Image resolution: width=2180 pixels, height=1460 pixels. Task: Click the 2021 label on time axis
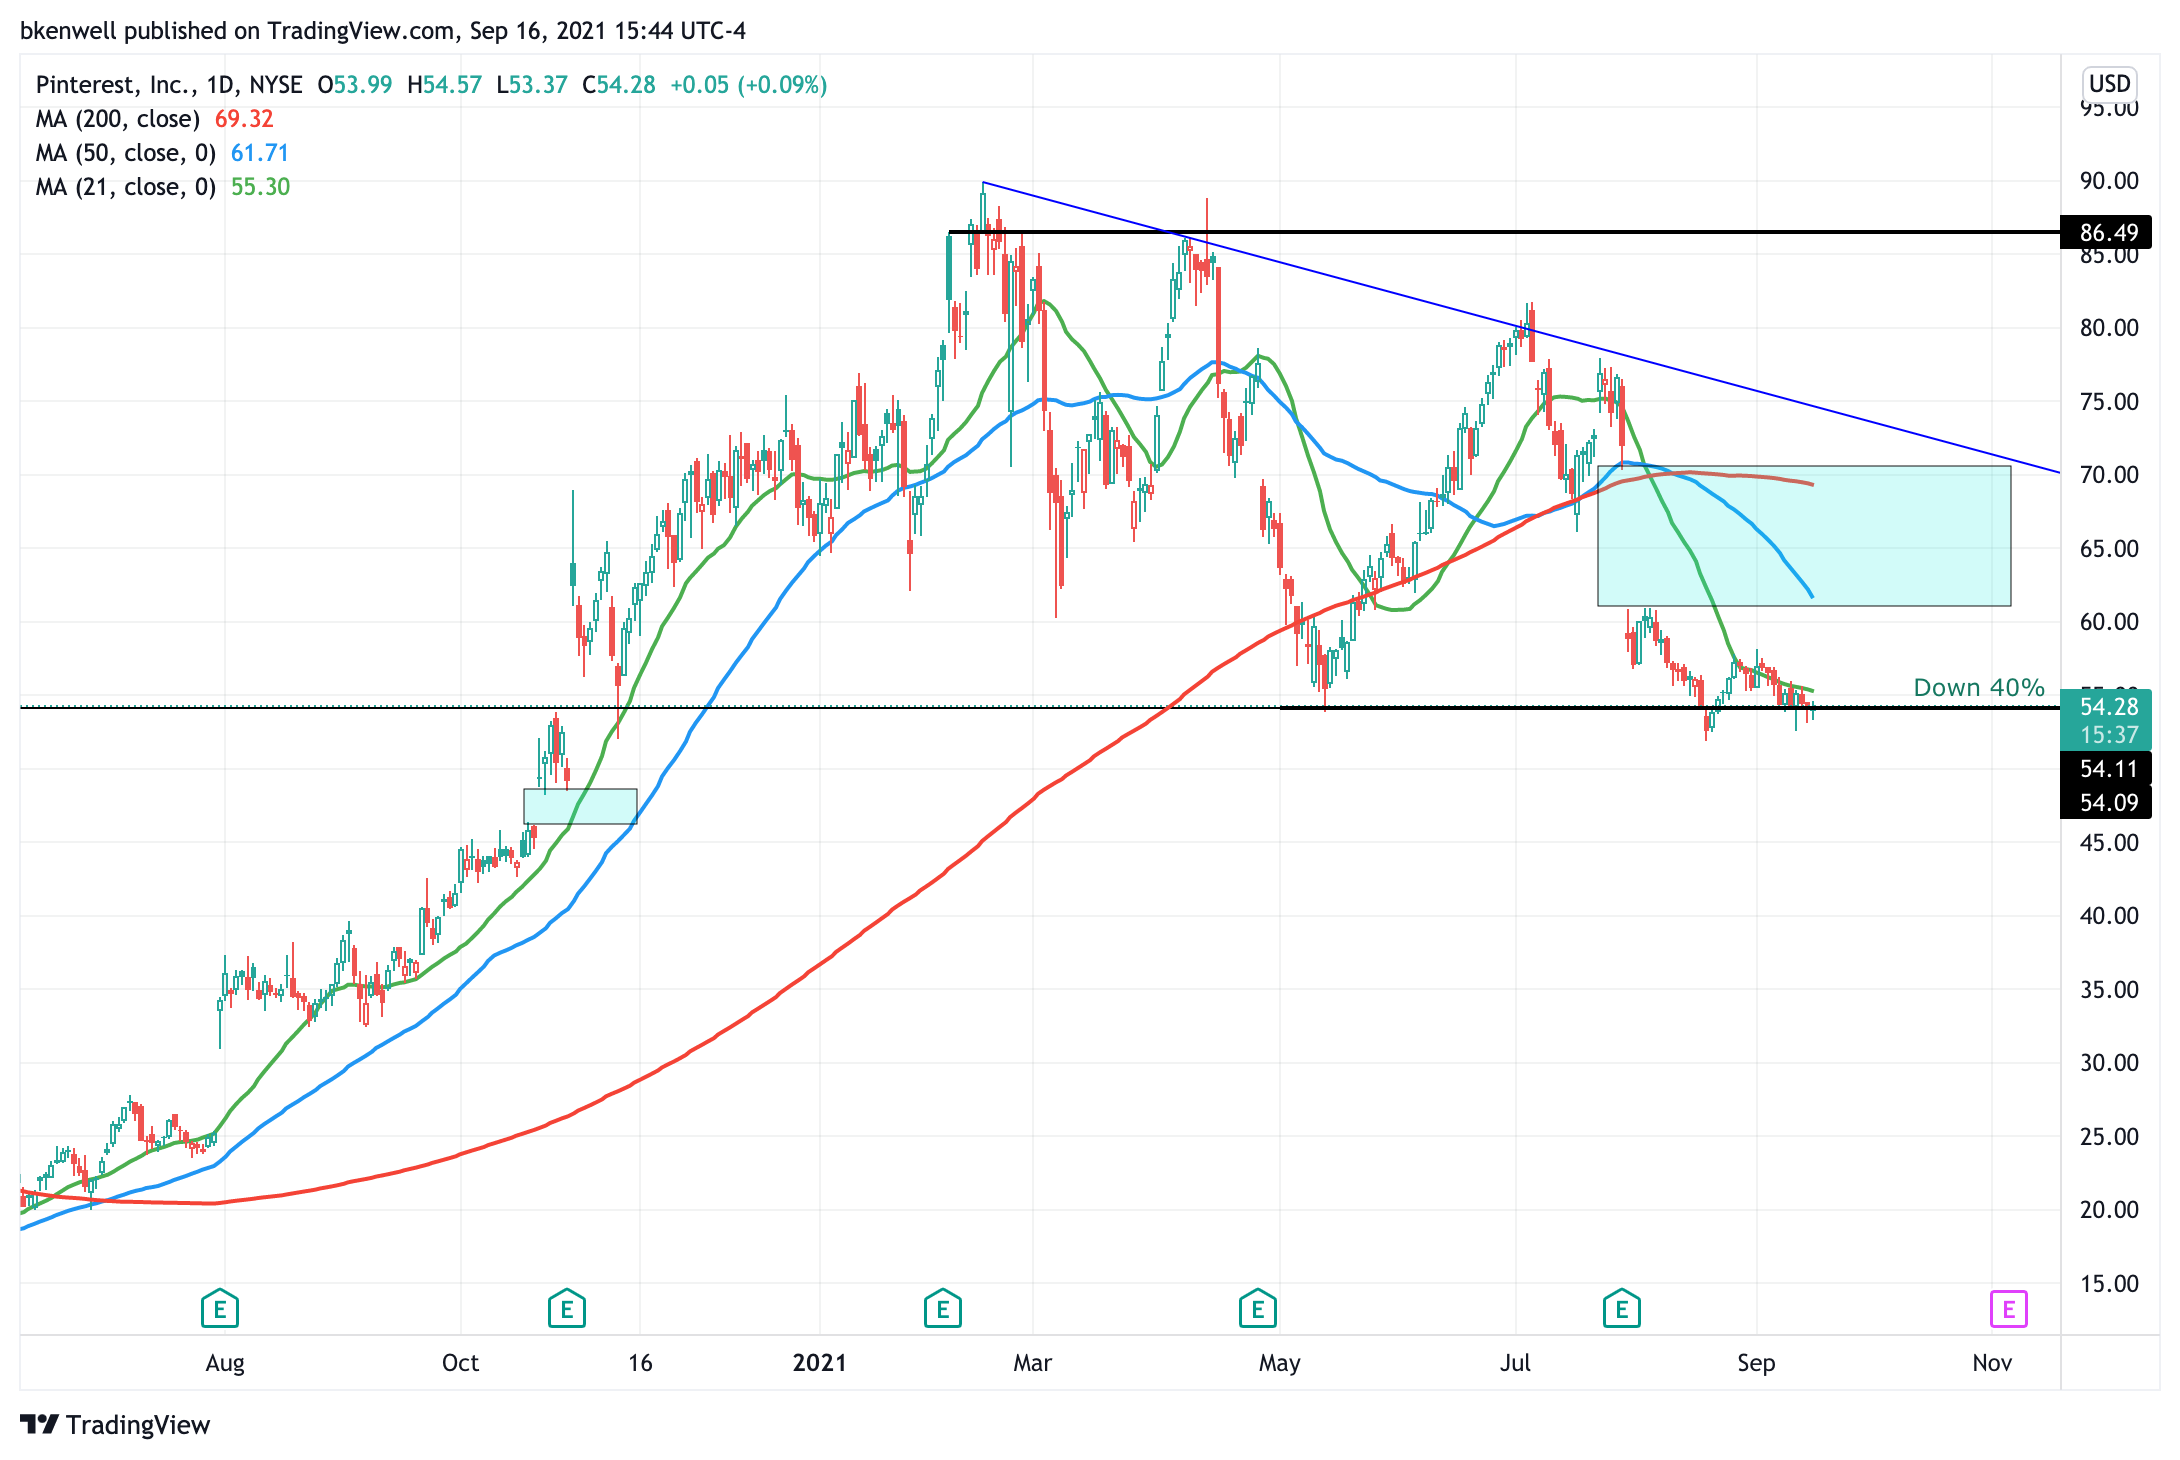819,1362
